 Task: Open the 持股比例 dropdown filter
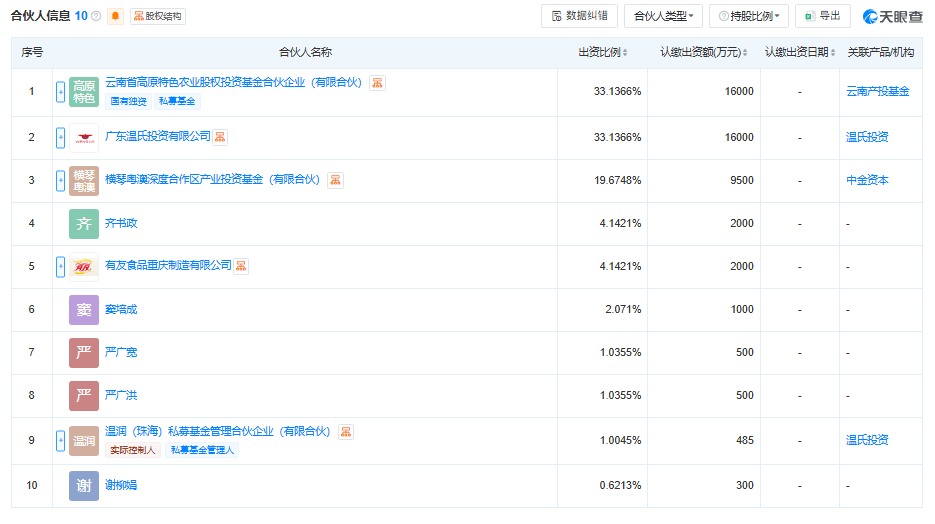point(749,16)
